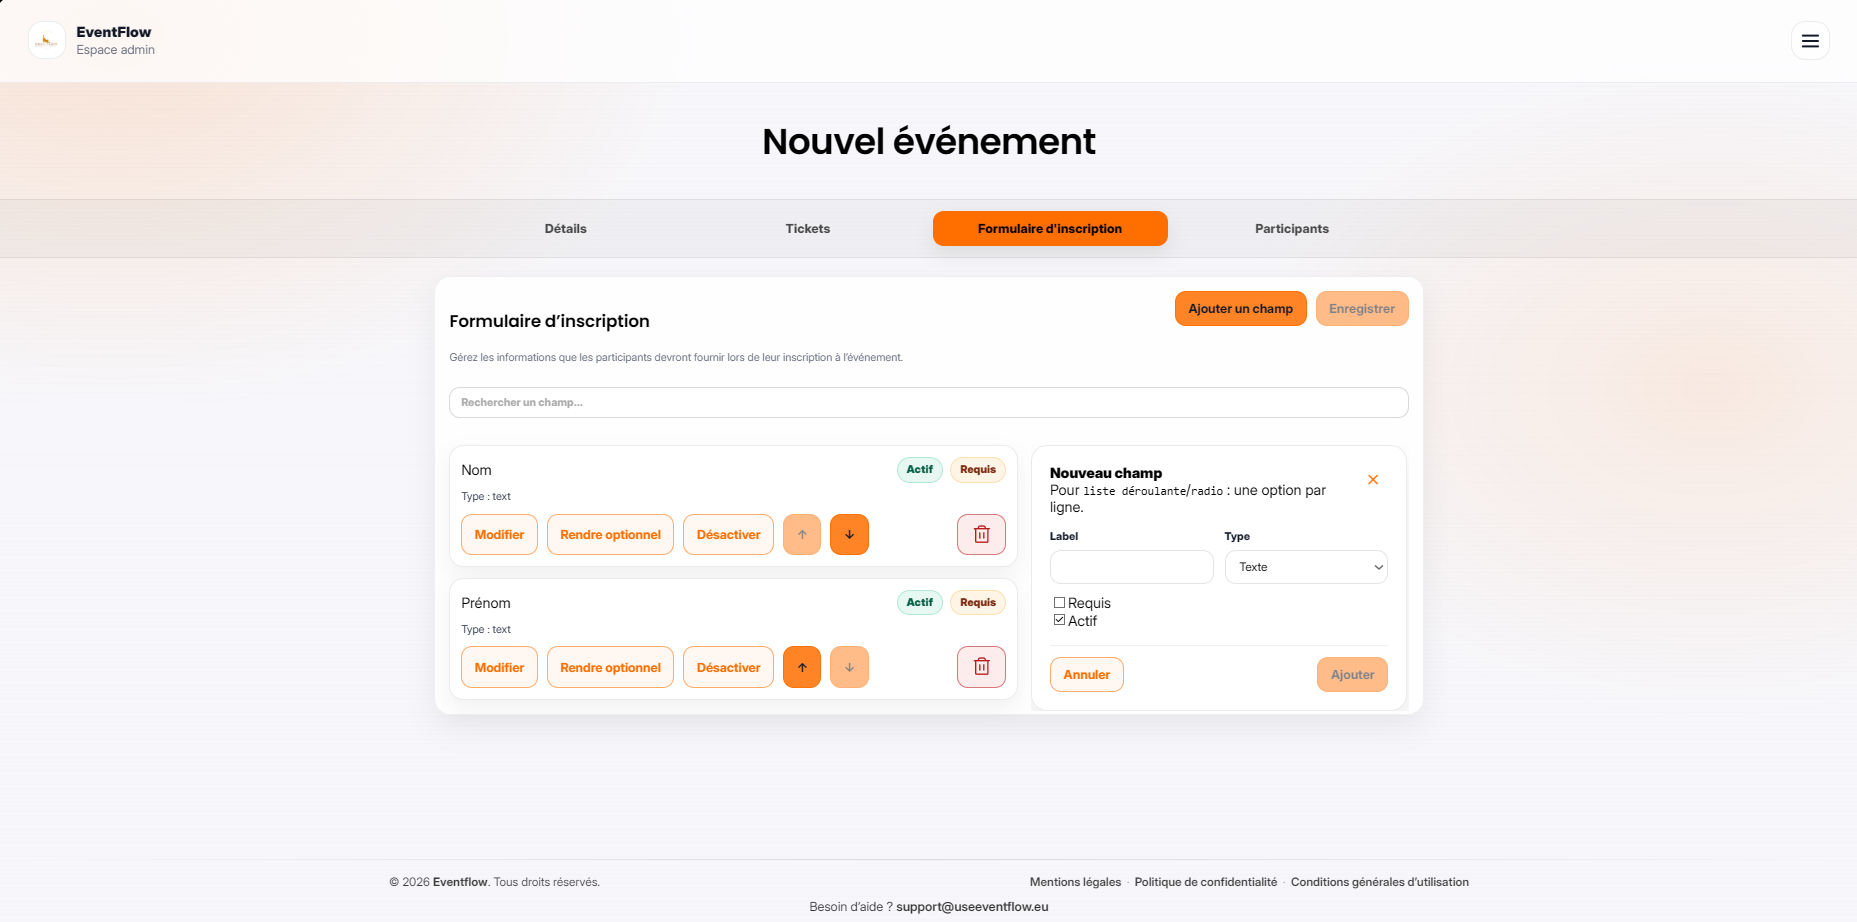Check the Requis checkbox in Nouveau champ
This screenshot has width=1857, height=922.
tap(1059, 602)
